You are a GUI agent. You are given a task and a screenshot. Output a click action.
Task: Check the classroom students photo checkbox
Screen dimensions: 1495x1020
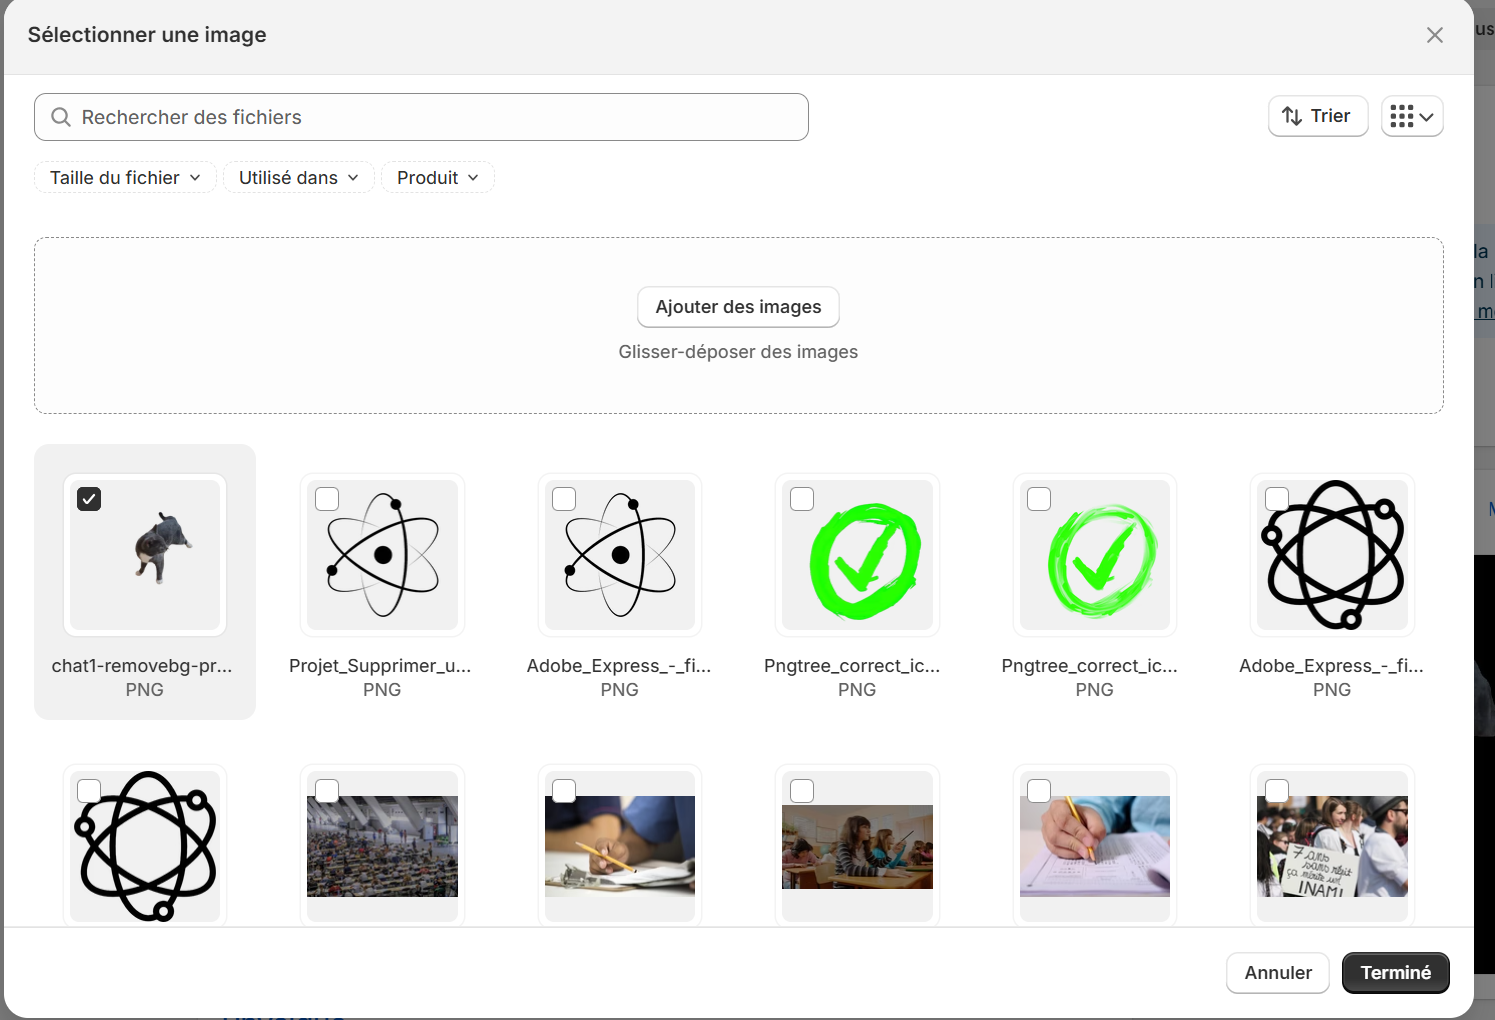pyautogui.click(x=802, y=791)
